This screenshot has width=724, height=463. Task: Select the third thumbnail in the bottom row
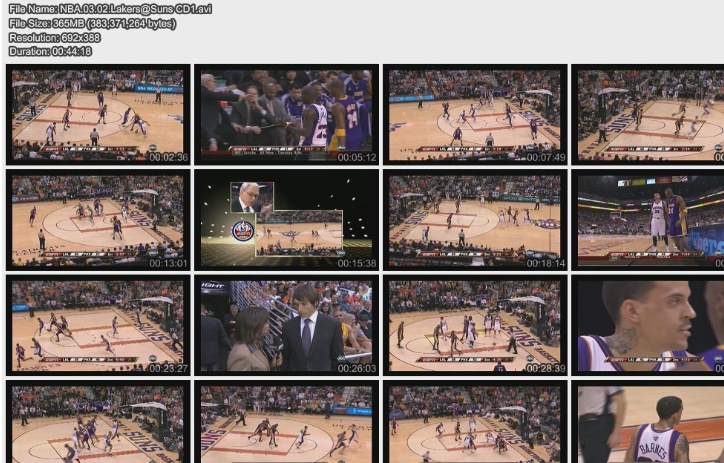pyautogui.click(x=475, y=424)
